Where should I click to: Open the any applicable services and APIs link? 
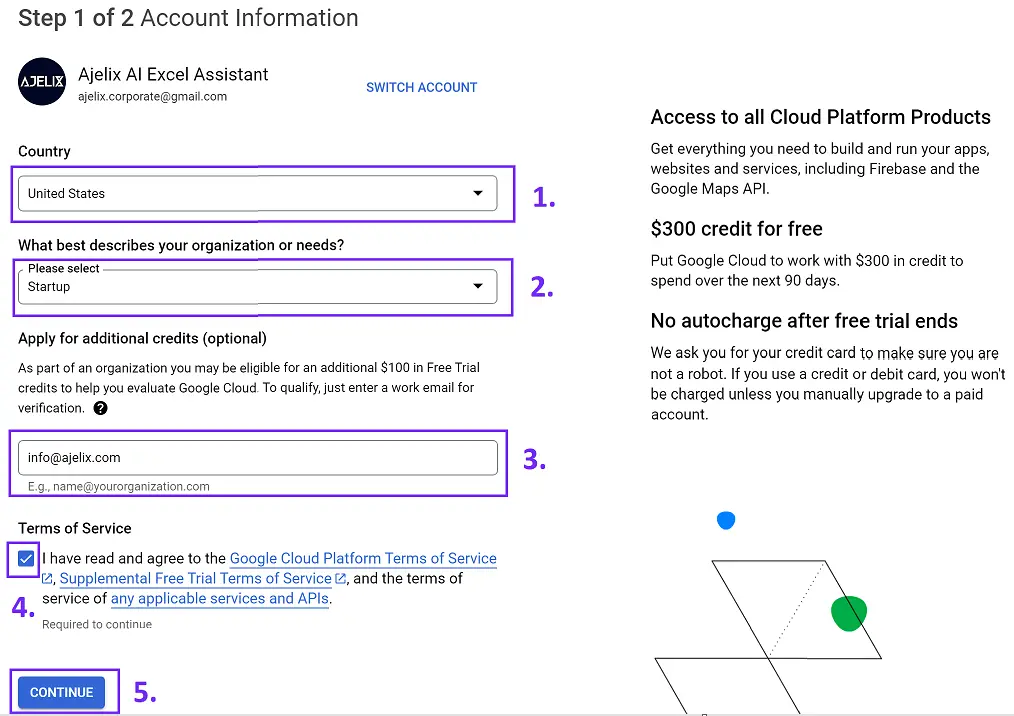(x=220, y=598)
